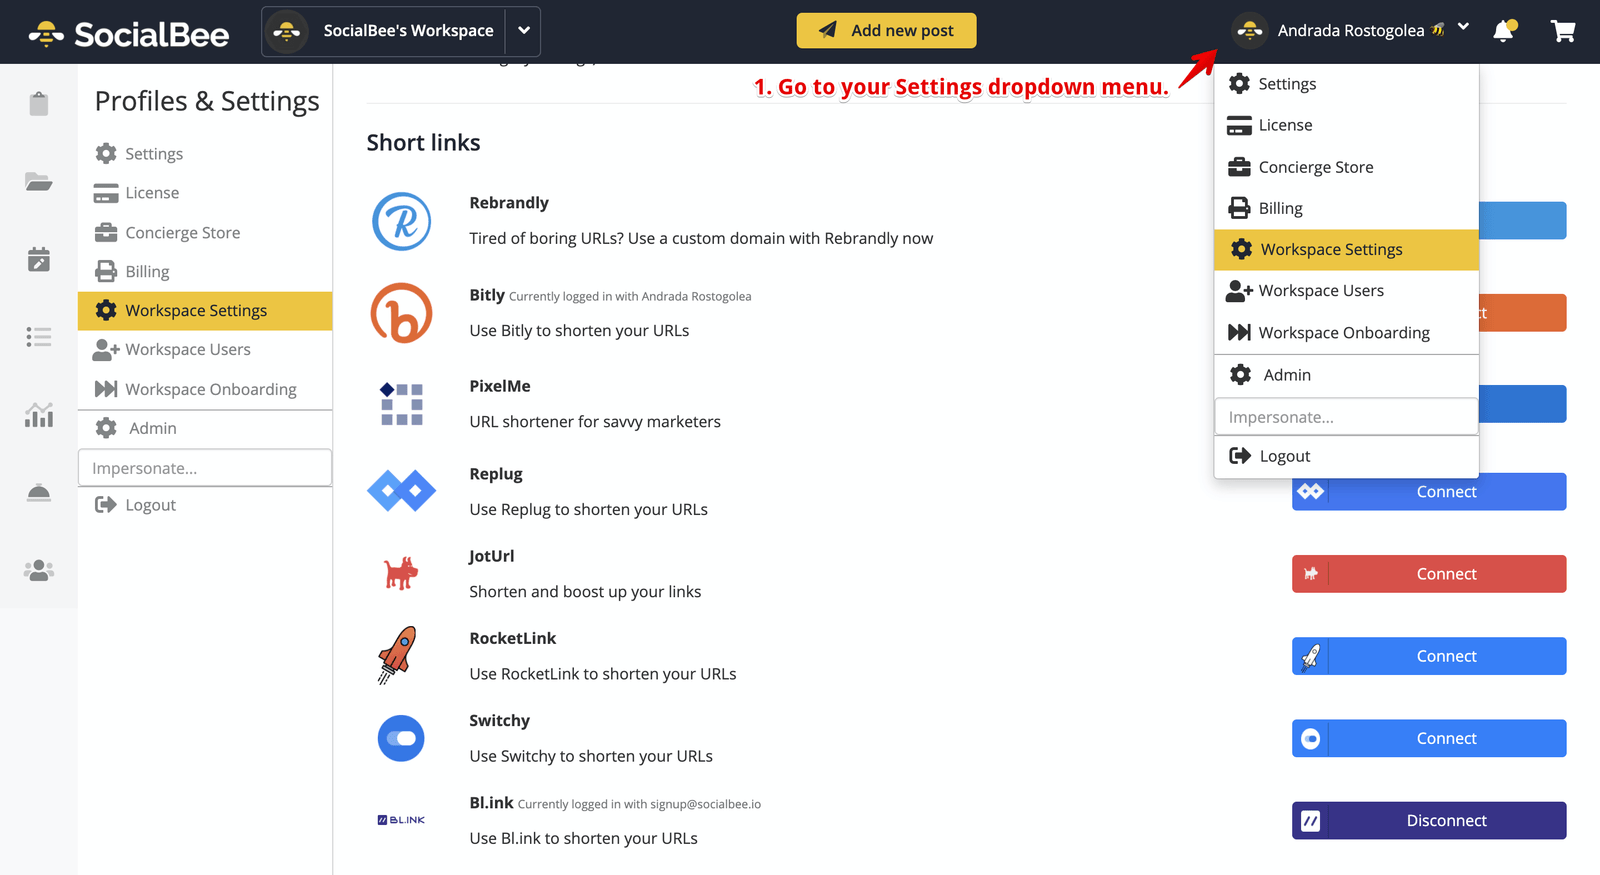Viewport: 1600px width, 875px height.
Task: Choose Concierge Store in the dropdown menu
Action: (x=1346, y=167)
